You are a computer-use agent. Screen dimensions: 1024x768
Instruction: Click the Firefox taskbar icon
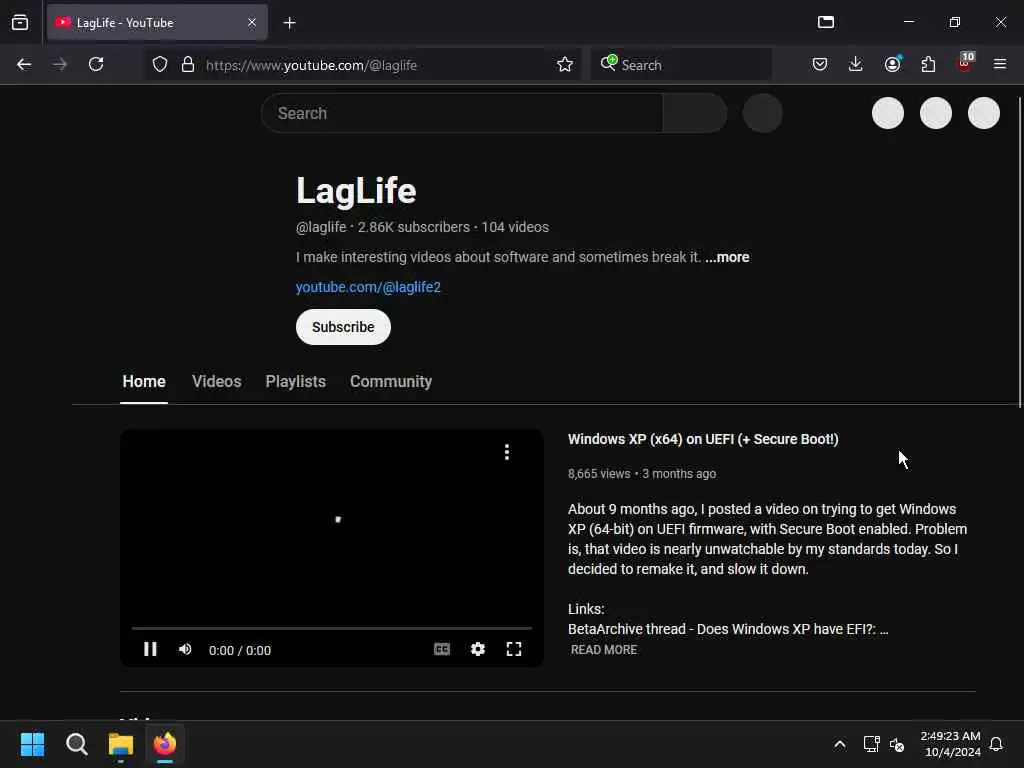pos(165,744)
